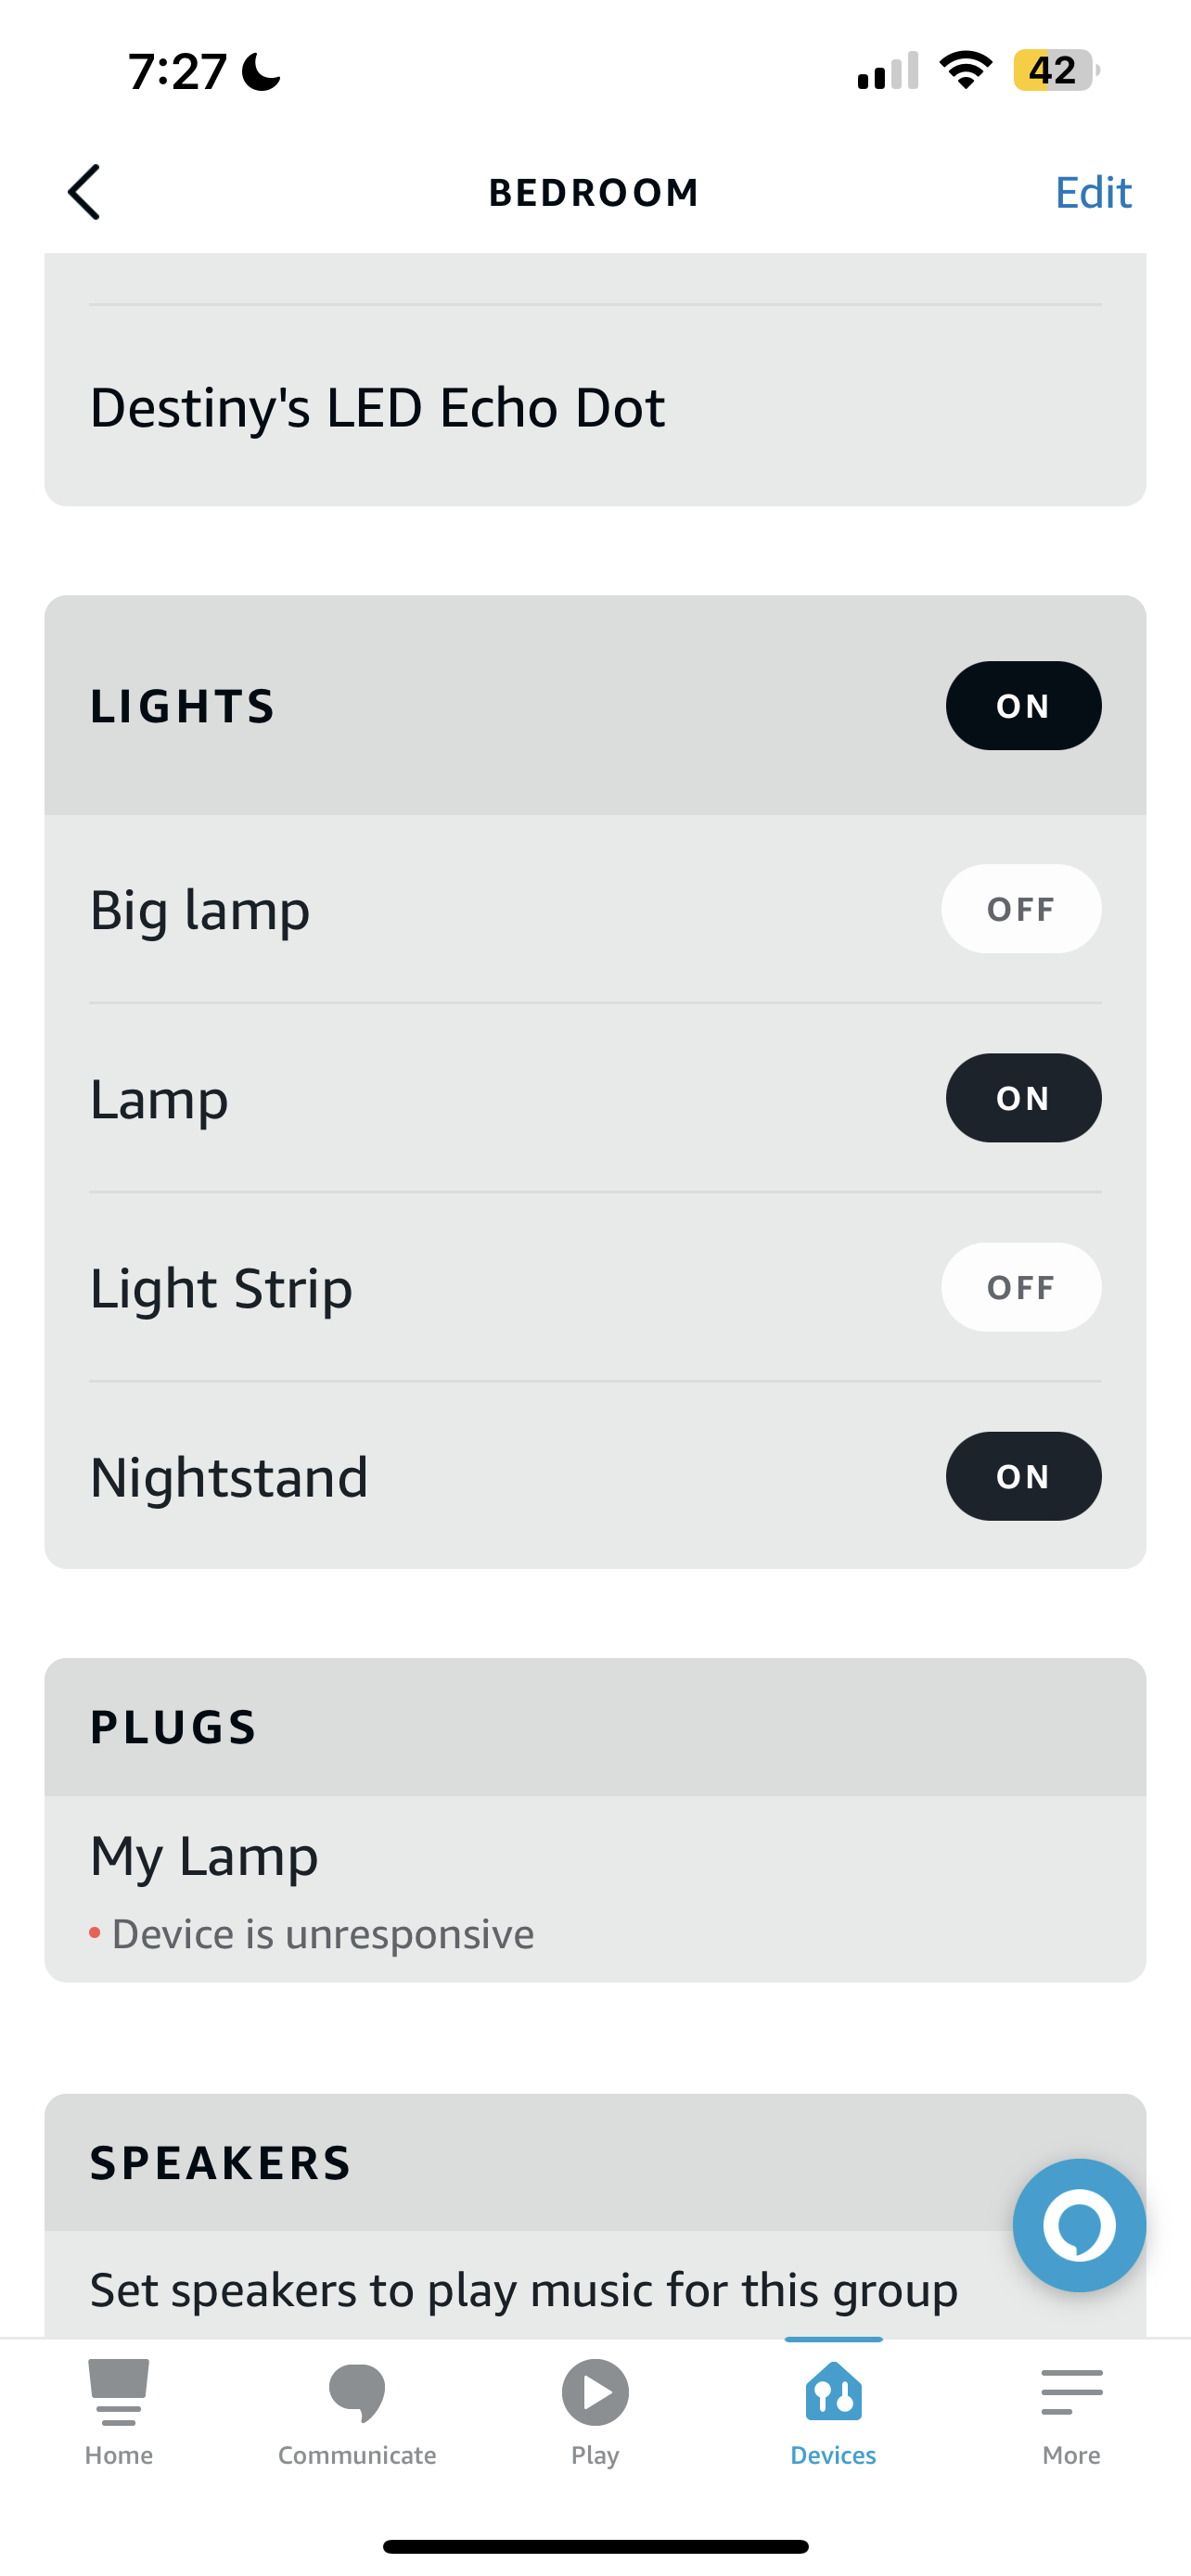Turn on the Big lamp toggle
The image size is (1191, 2576).
(1021, 909)
